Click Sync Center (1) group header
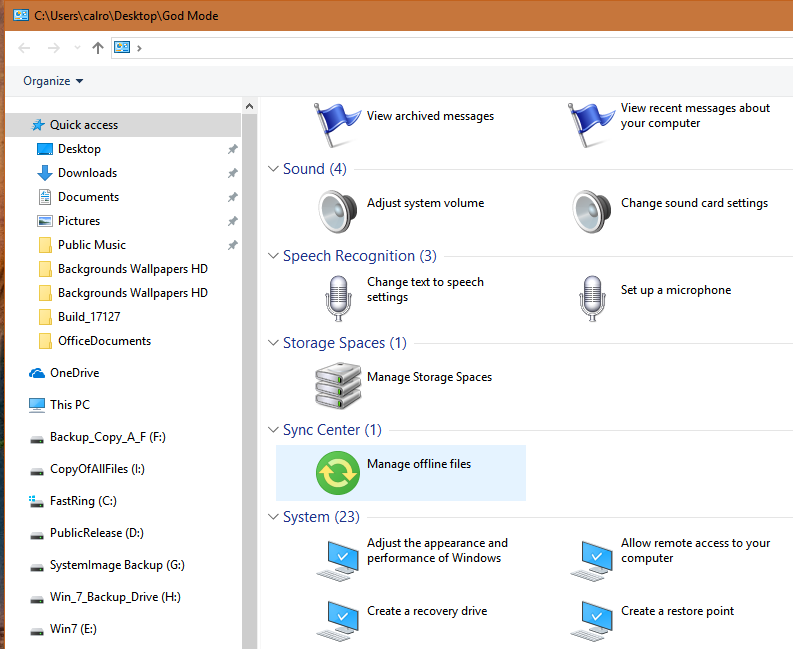The image size is (793, 649). (x=332, y=430)
